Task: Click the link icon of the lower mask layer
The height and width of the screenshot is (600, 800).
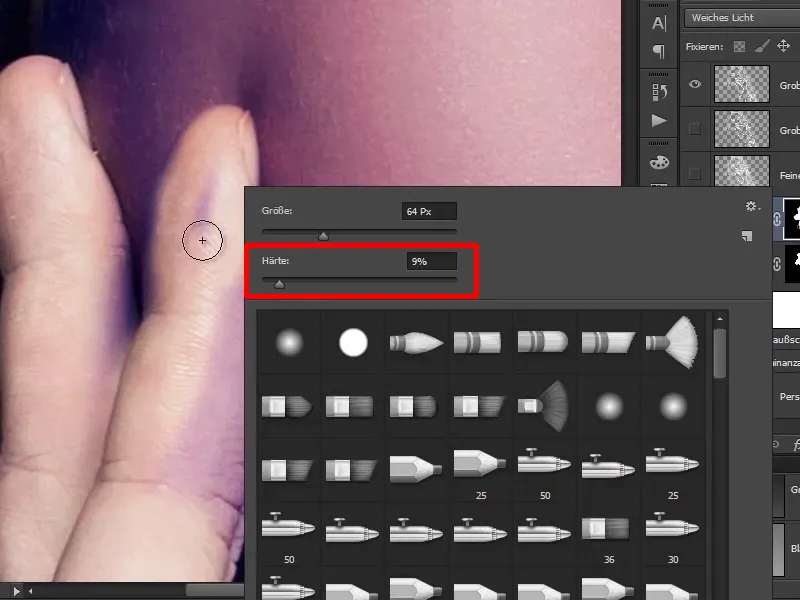Action: (x=777, y=264)
